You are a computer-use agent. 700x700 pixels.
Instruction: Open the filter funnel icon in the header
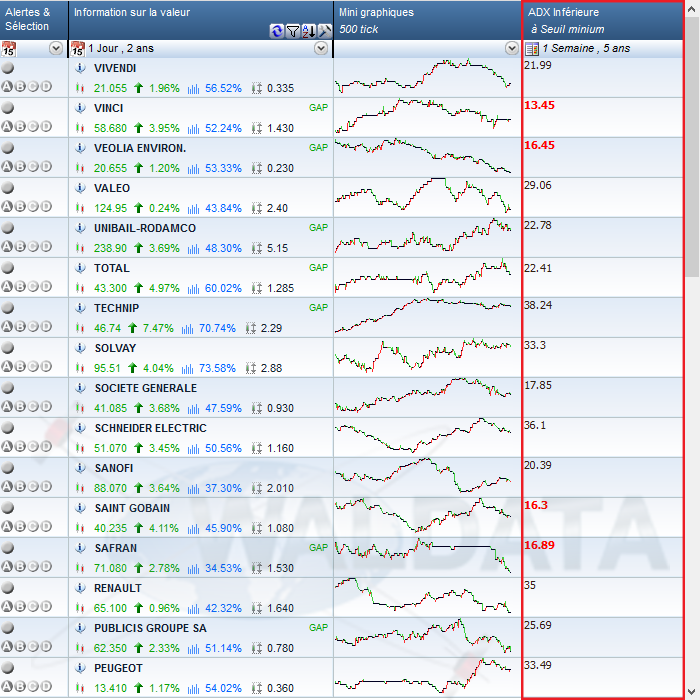tap(293, 31)
